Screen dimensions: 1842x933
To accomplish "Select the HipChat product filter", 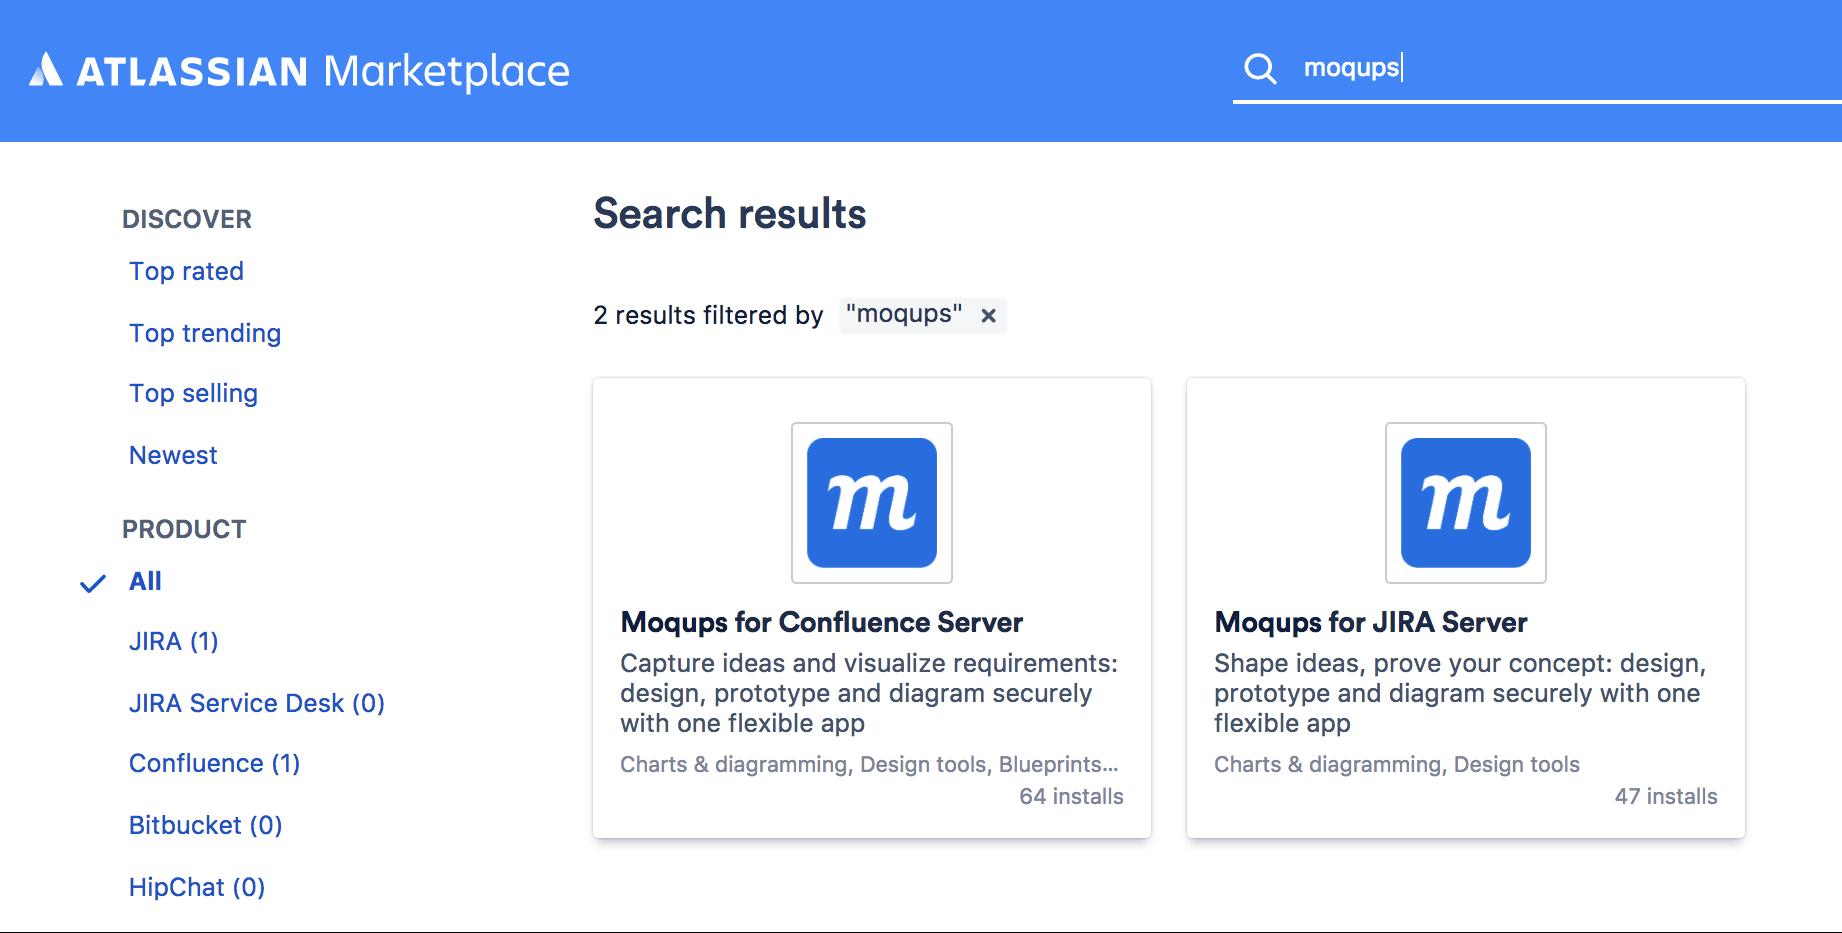I will pos(197,887).
